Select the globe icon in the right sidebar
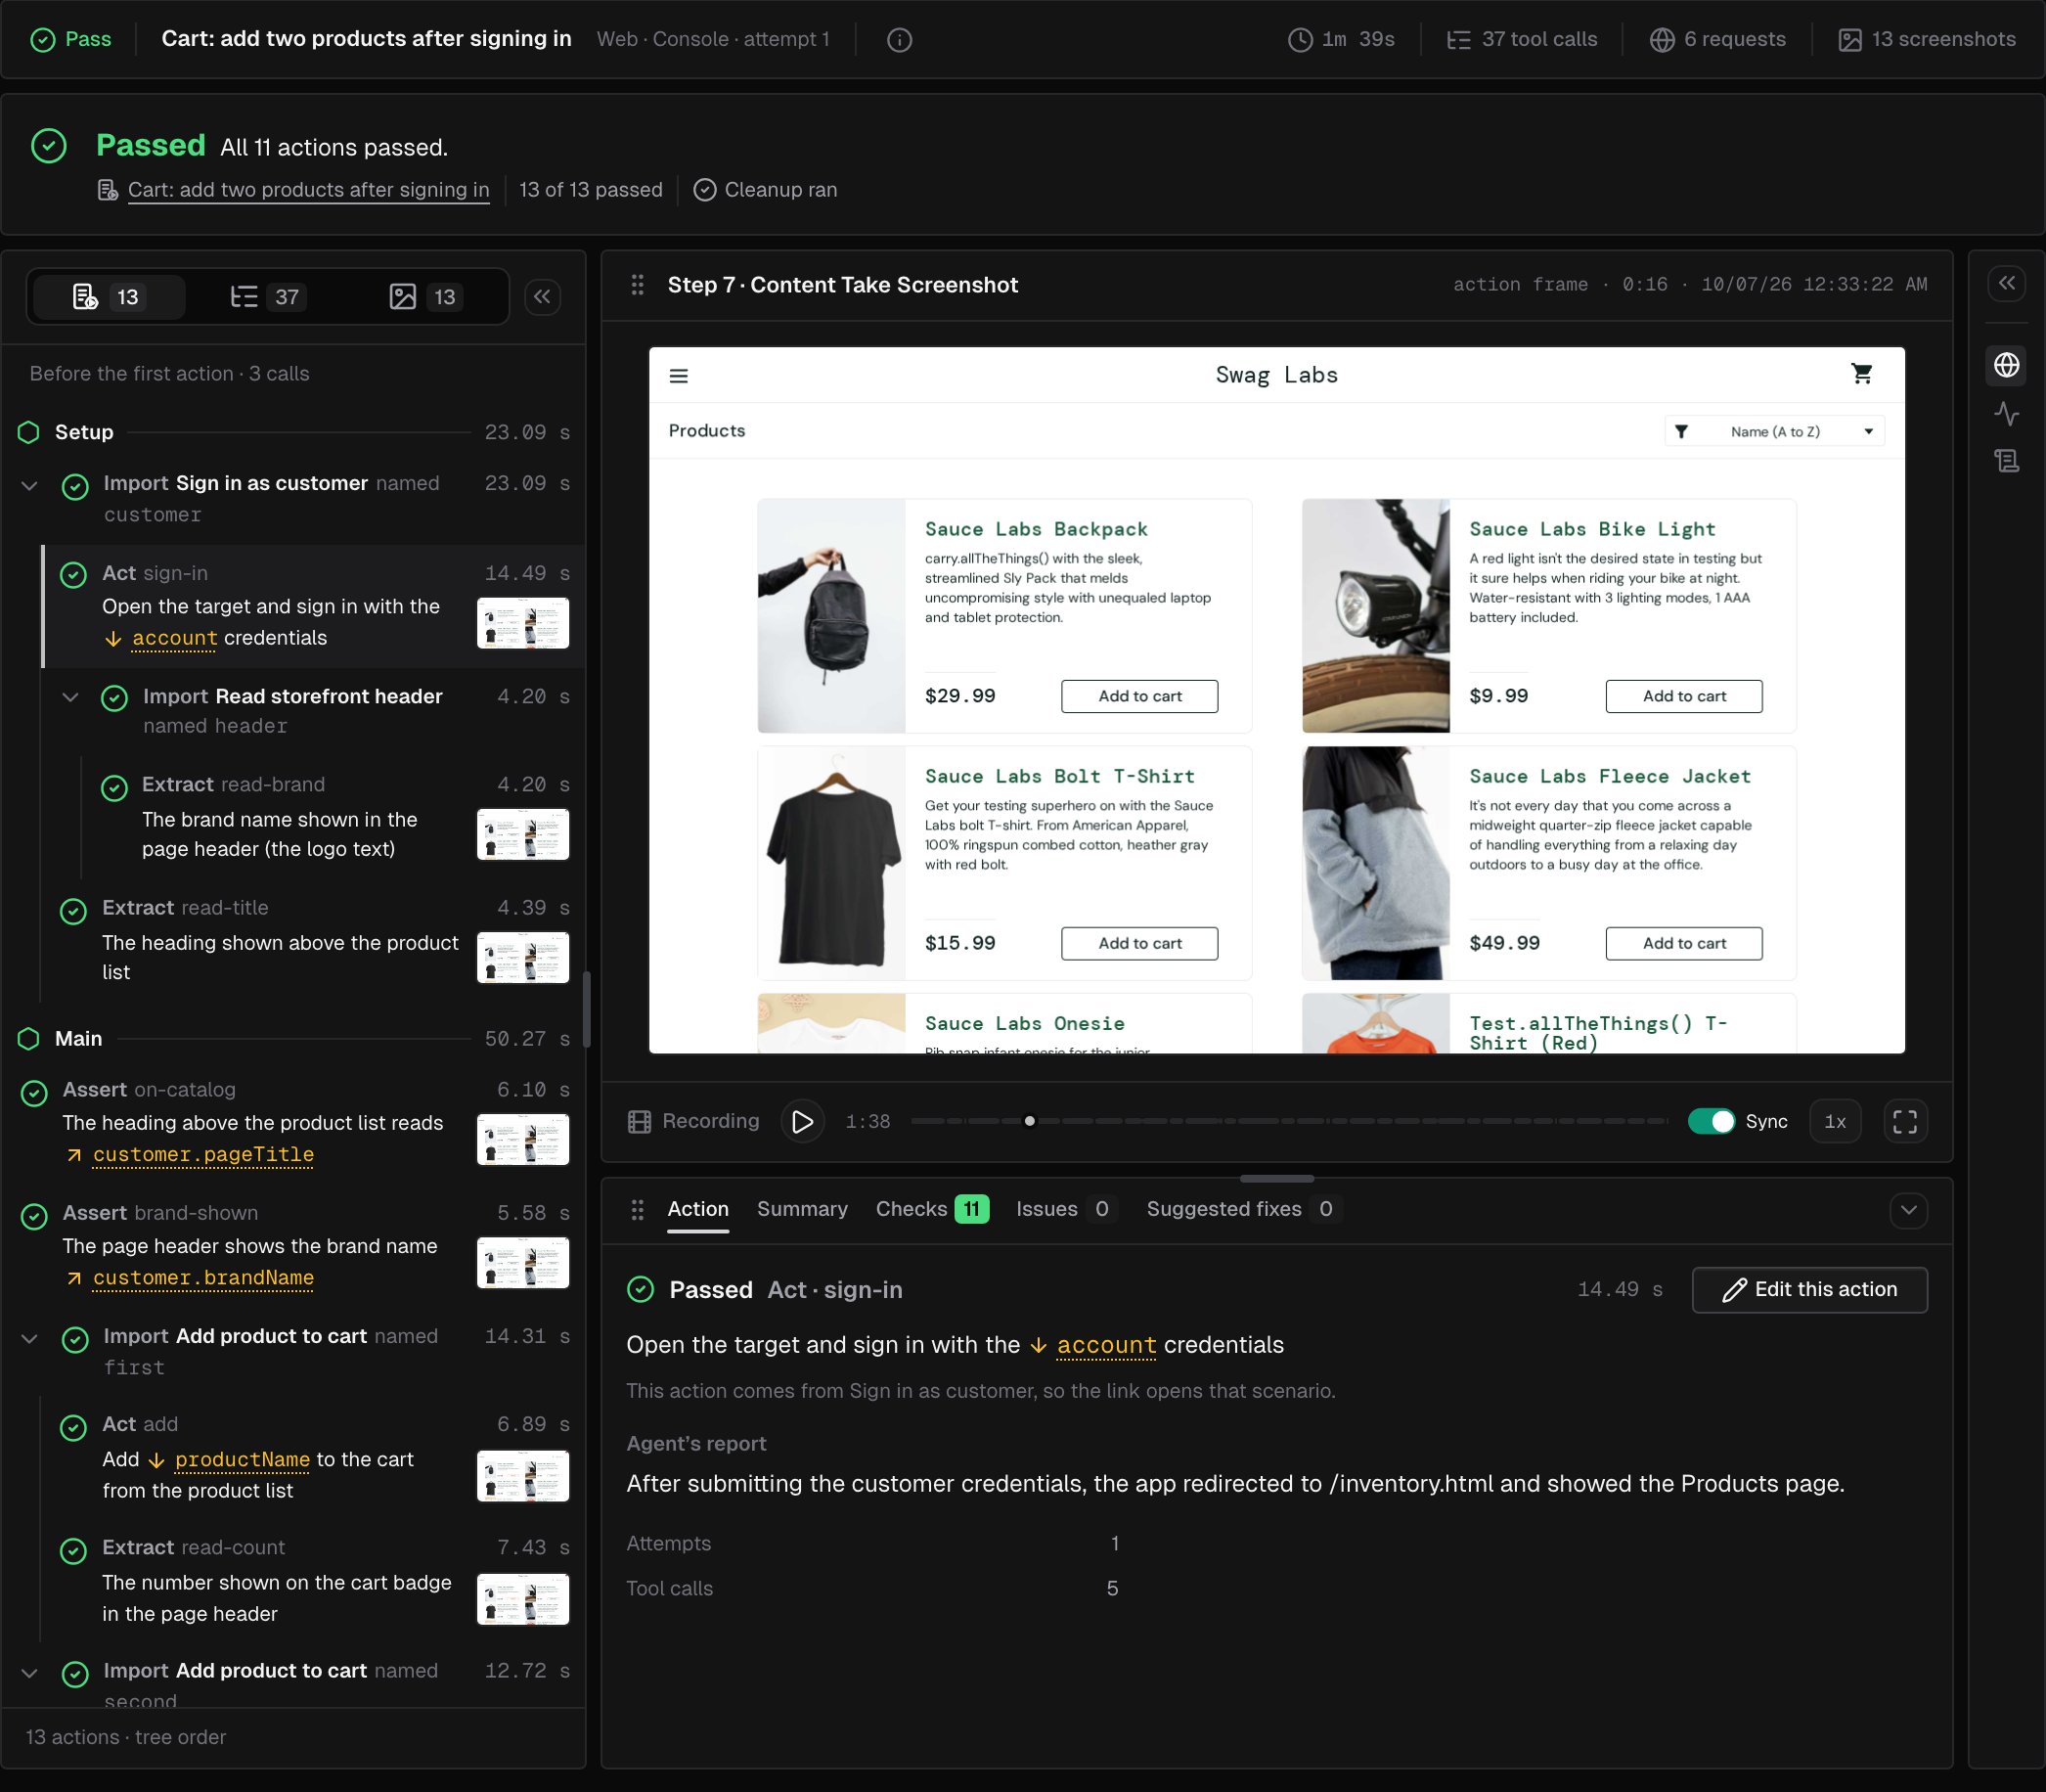The width and height of the screenshot is (2046, 1792). tap(2006, 365)
